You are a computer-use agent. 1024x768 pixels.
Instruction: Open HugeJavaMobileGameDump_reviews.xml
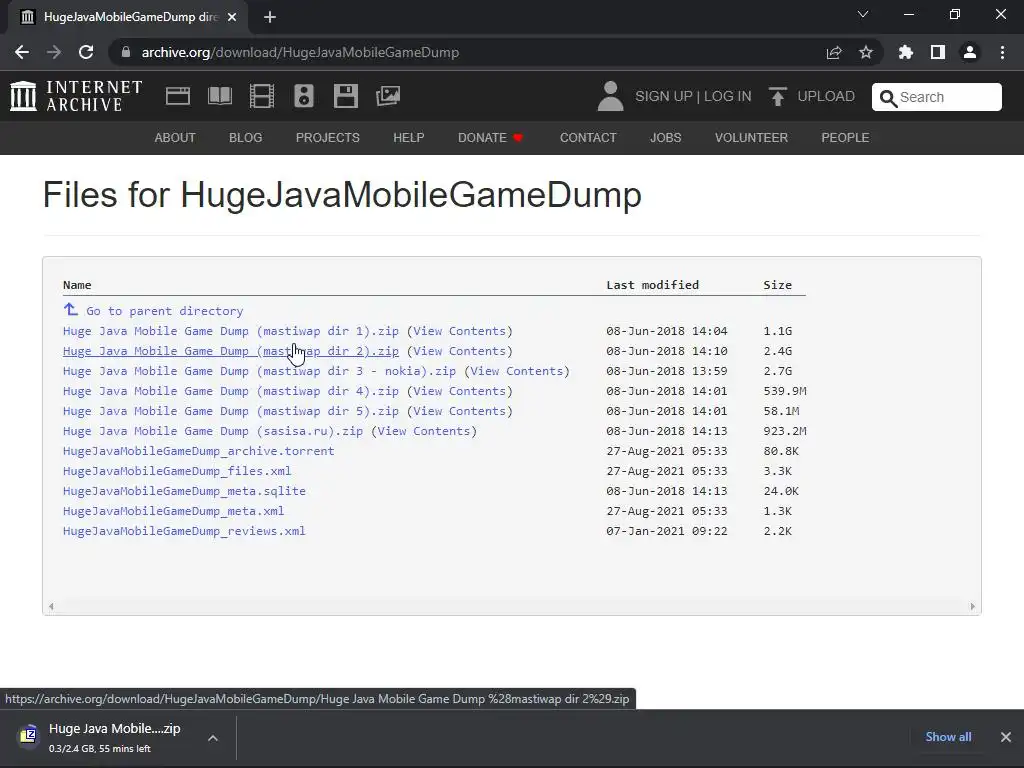[184, 531]
